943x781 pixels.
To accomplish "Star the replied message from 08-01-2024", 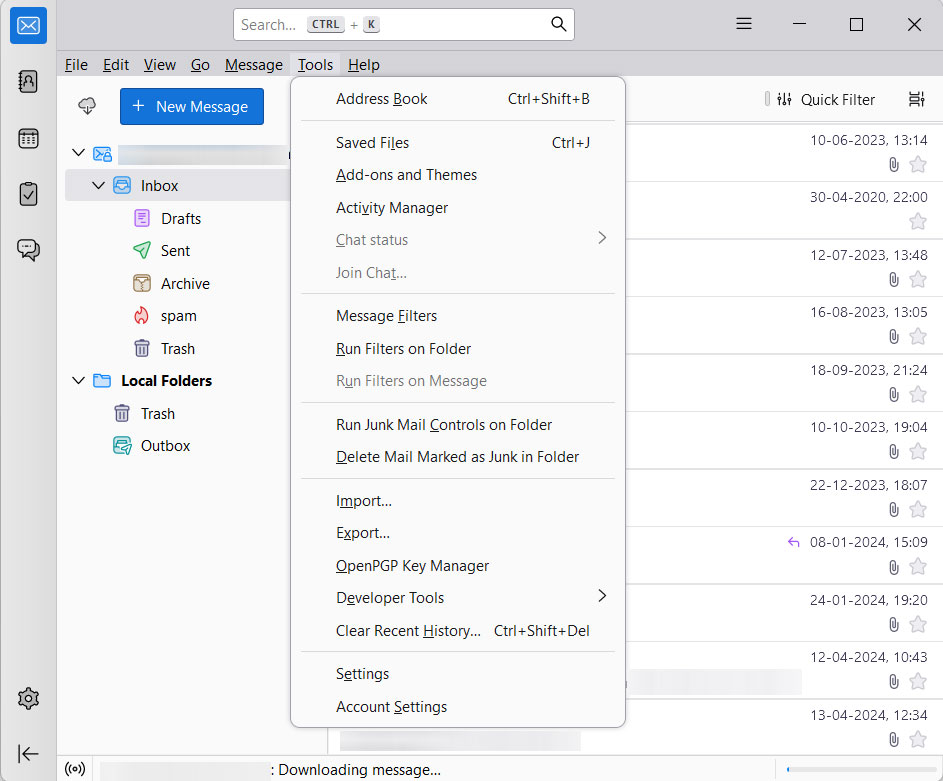I will point(918,566).
